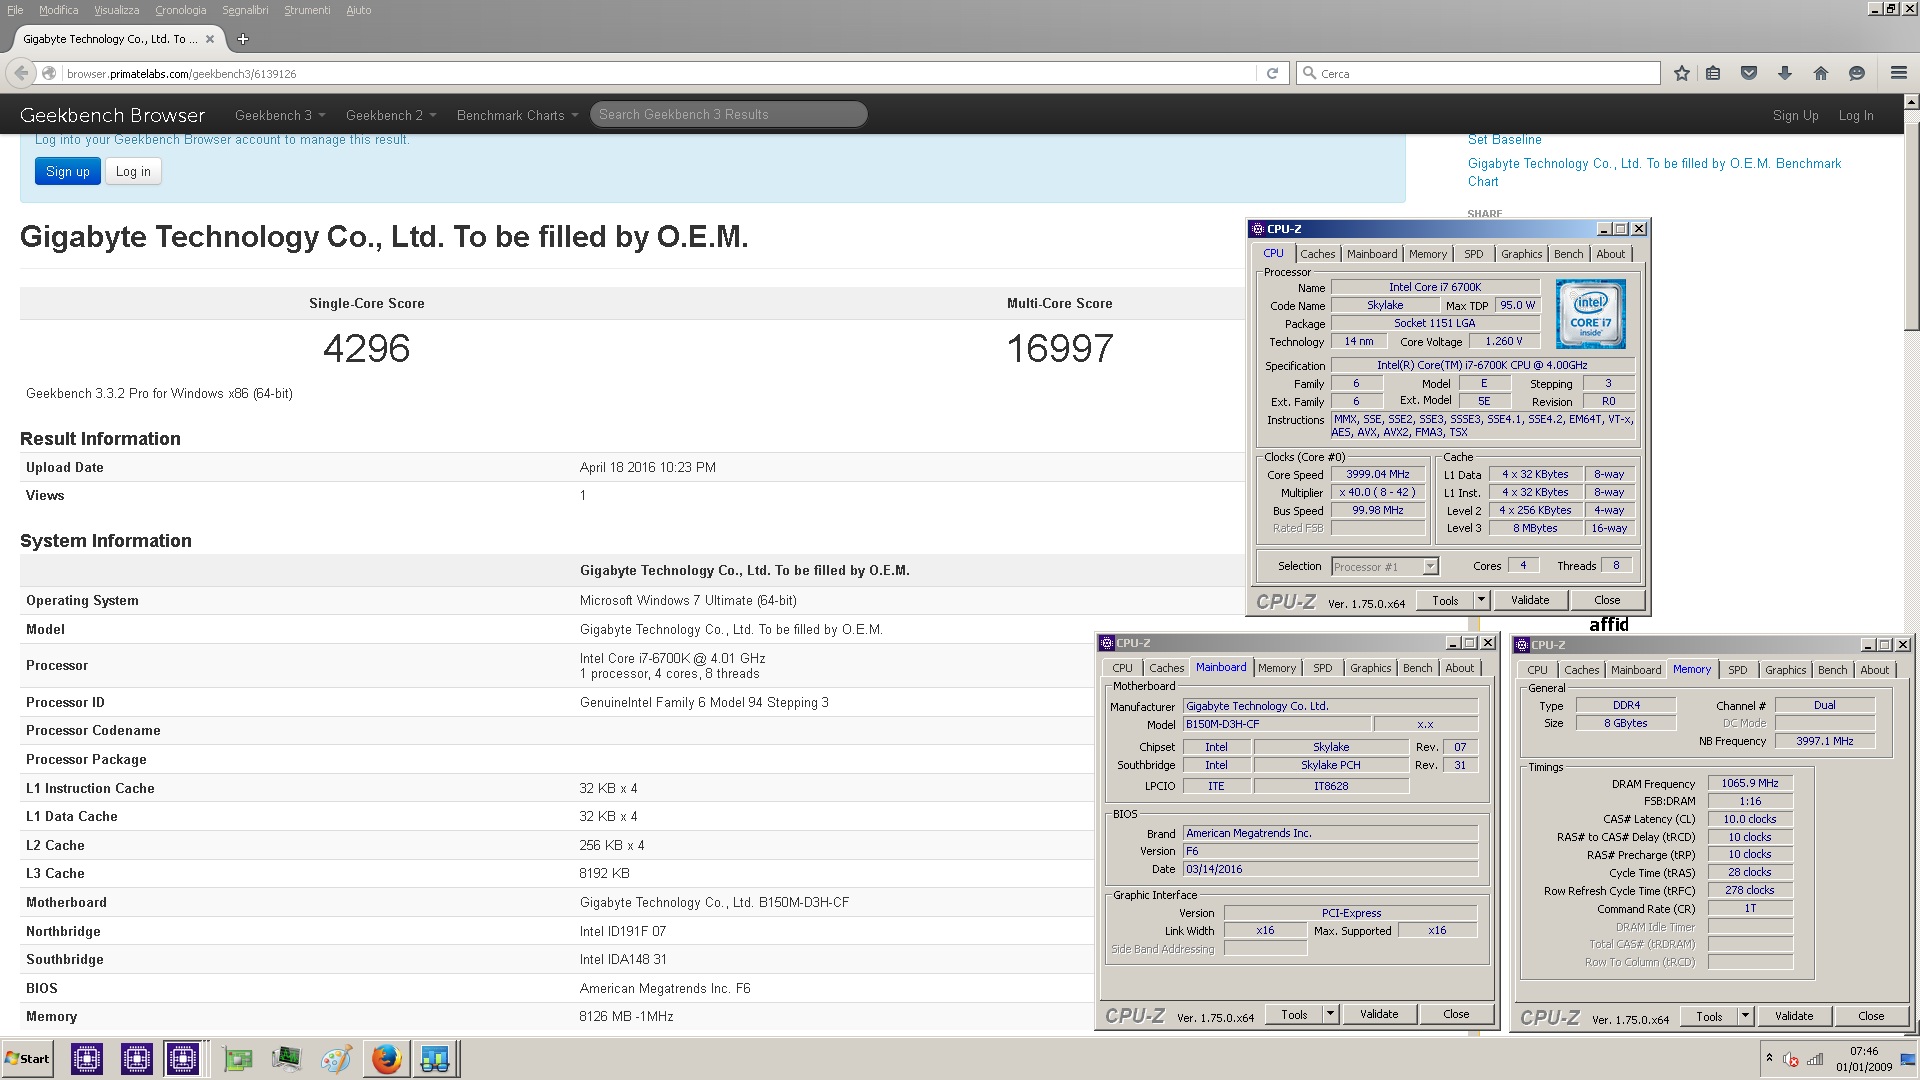Click the volume muted tray icon
The height and width of the screenshot is (1080, 1920).
(x=1791, y=1059)
